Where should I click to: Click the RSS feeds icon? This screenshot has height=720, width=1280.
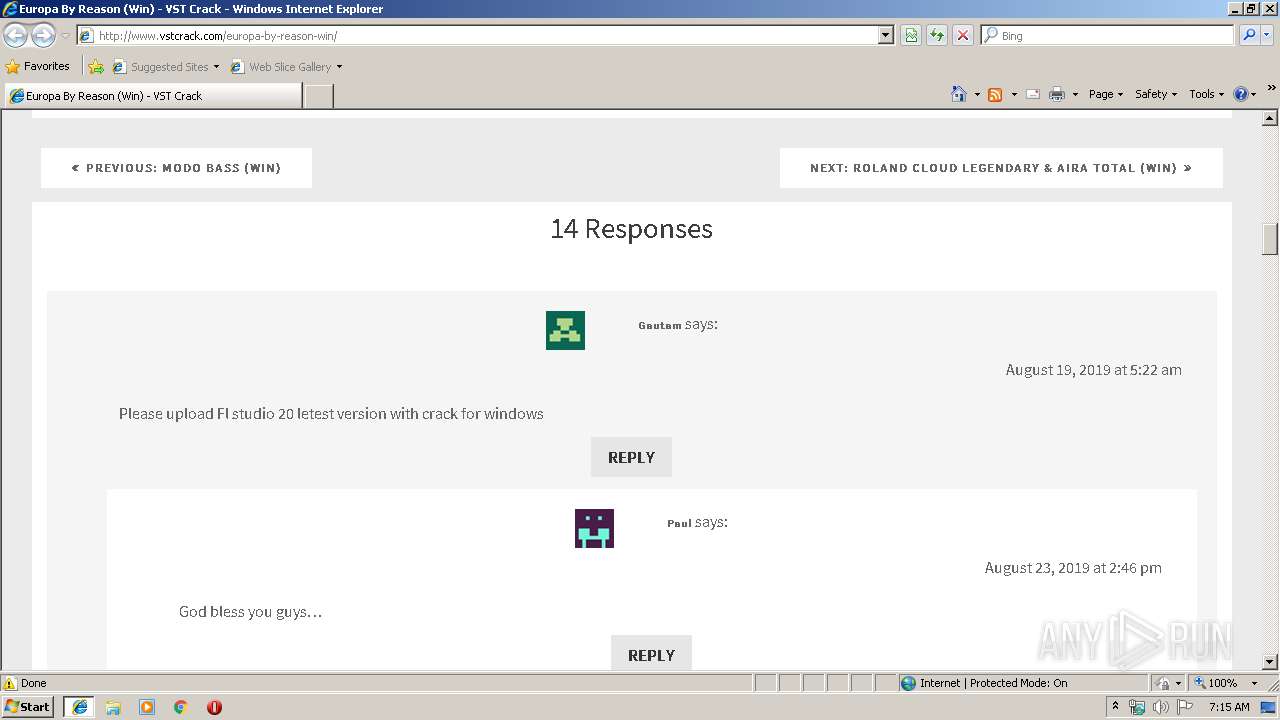(x=995, y=94)
